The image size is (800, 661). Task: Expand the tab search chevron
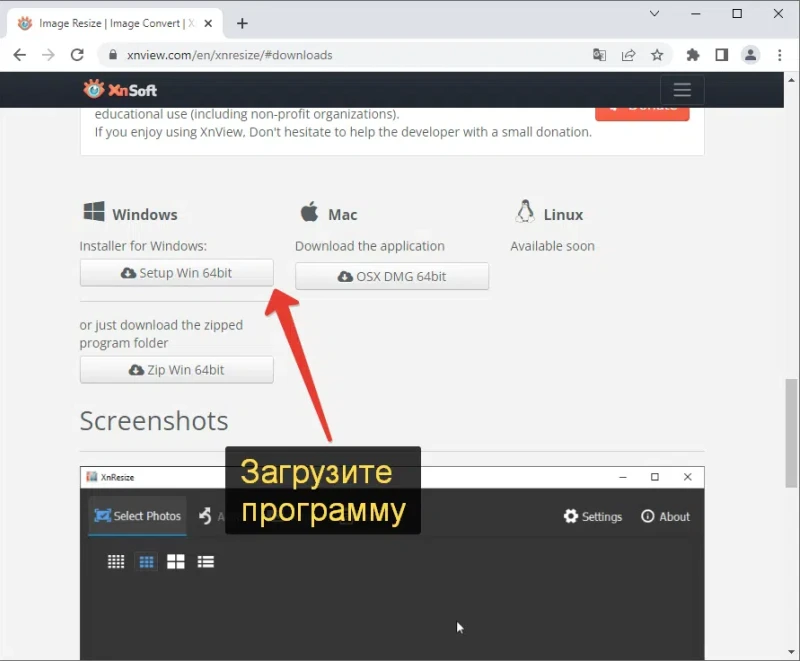pos(654,14)
